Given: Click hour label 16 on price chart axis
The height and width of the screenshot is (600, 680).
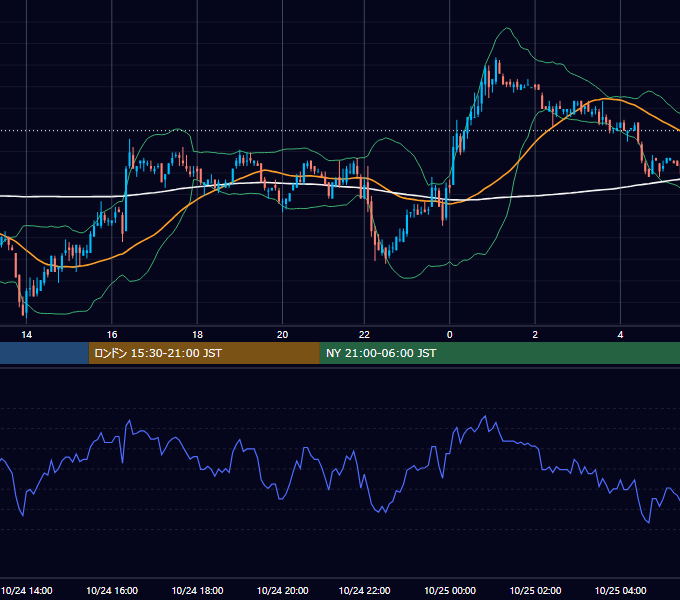Looking at the screenshot, I should (112, 334).
